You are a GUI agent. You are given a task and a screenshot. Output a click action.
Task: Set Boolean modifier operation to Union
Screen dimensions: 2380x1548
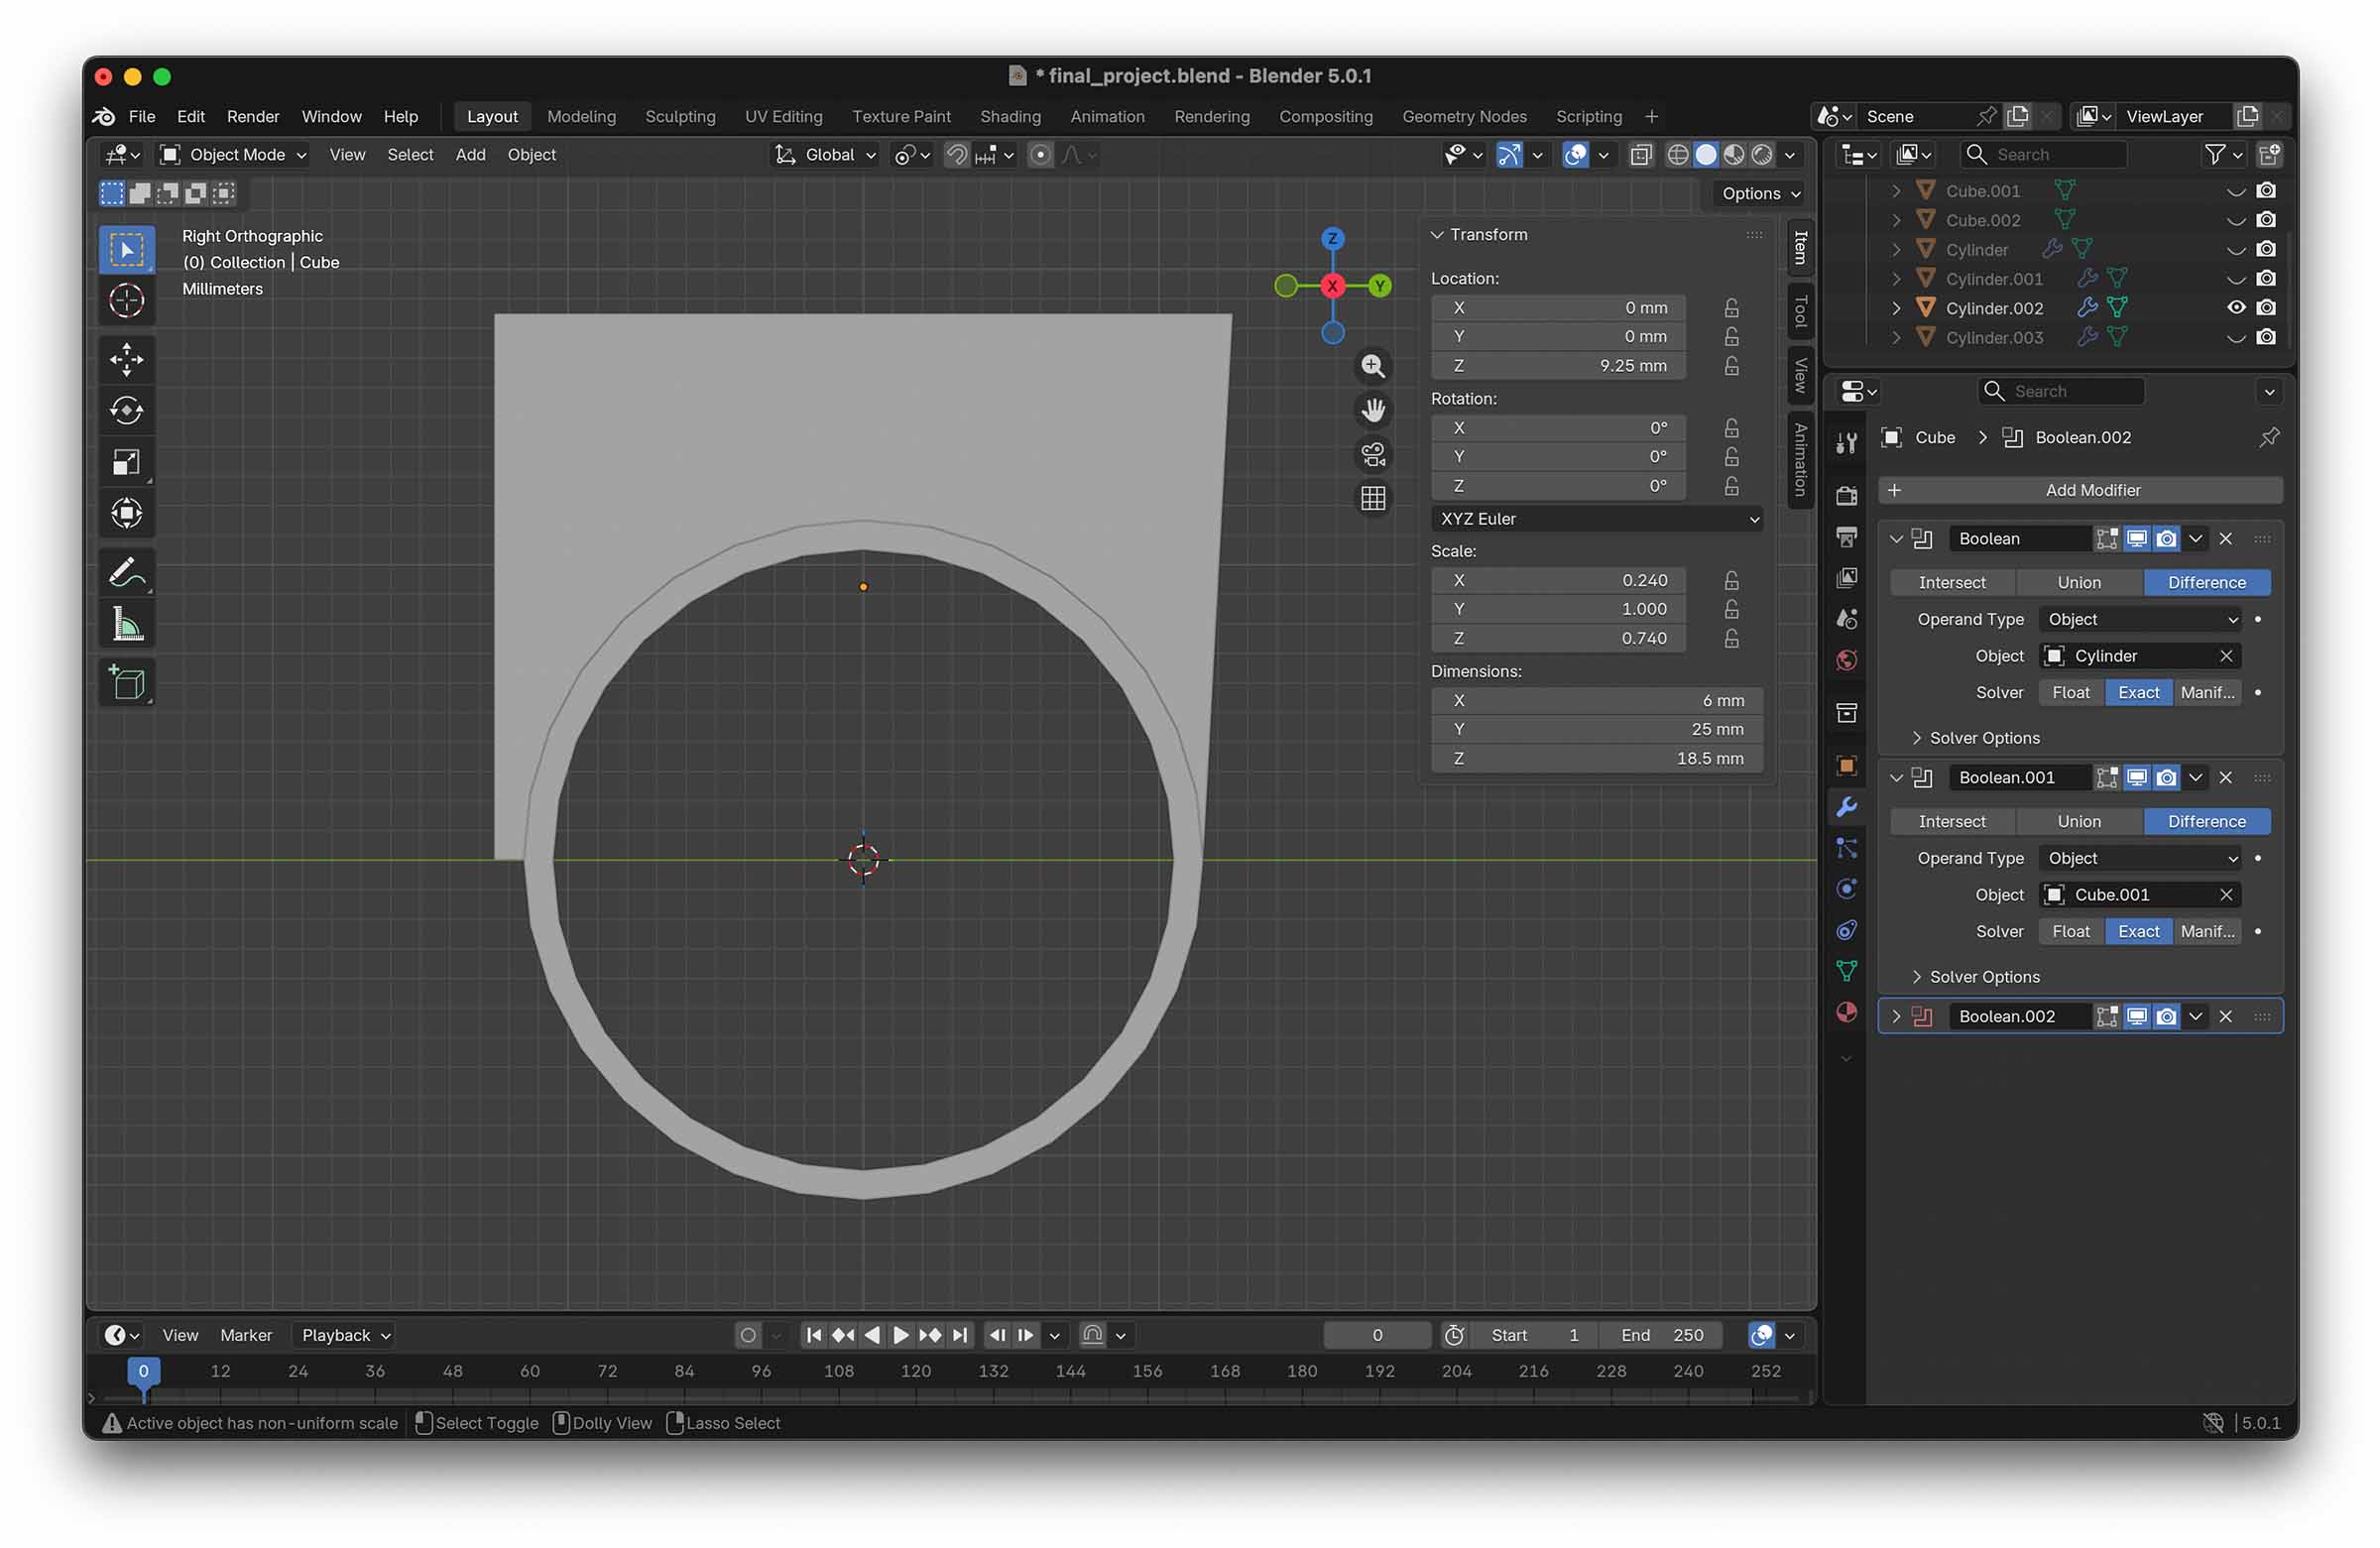pos(2078,582)
